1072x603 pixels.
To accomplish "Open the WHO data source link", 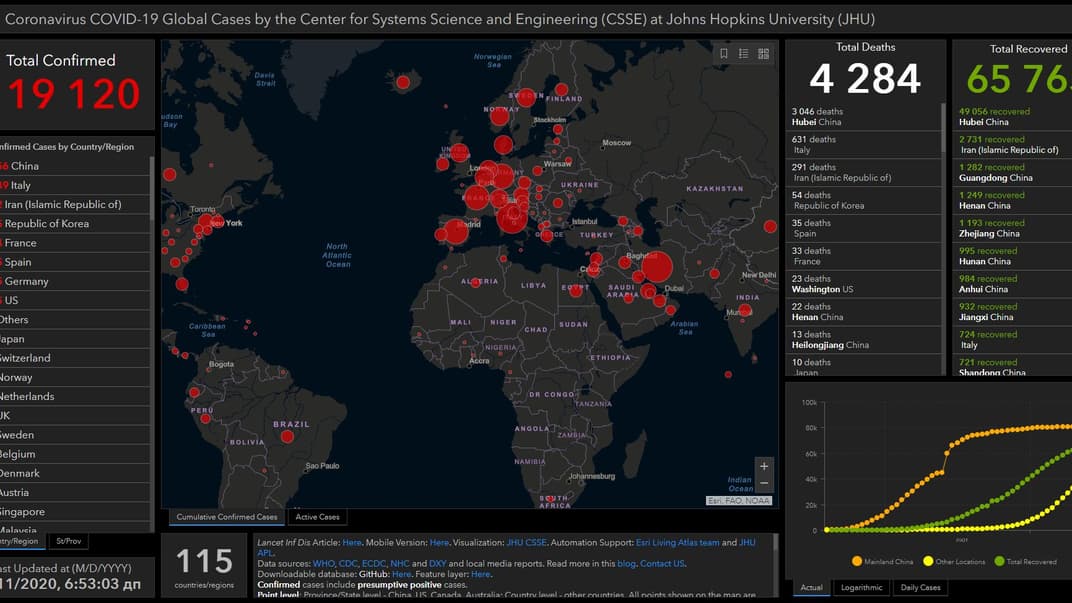I will coord(323,564).
